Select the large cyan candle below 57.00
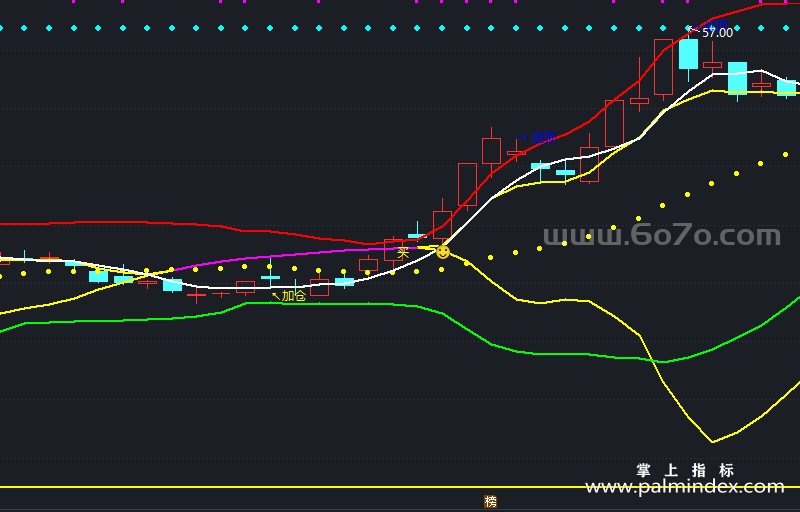Screen dimensions: 800x512 coord(688,54)
